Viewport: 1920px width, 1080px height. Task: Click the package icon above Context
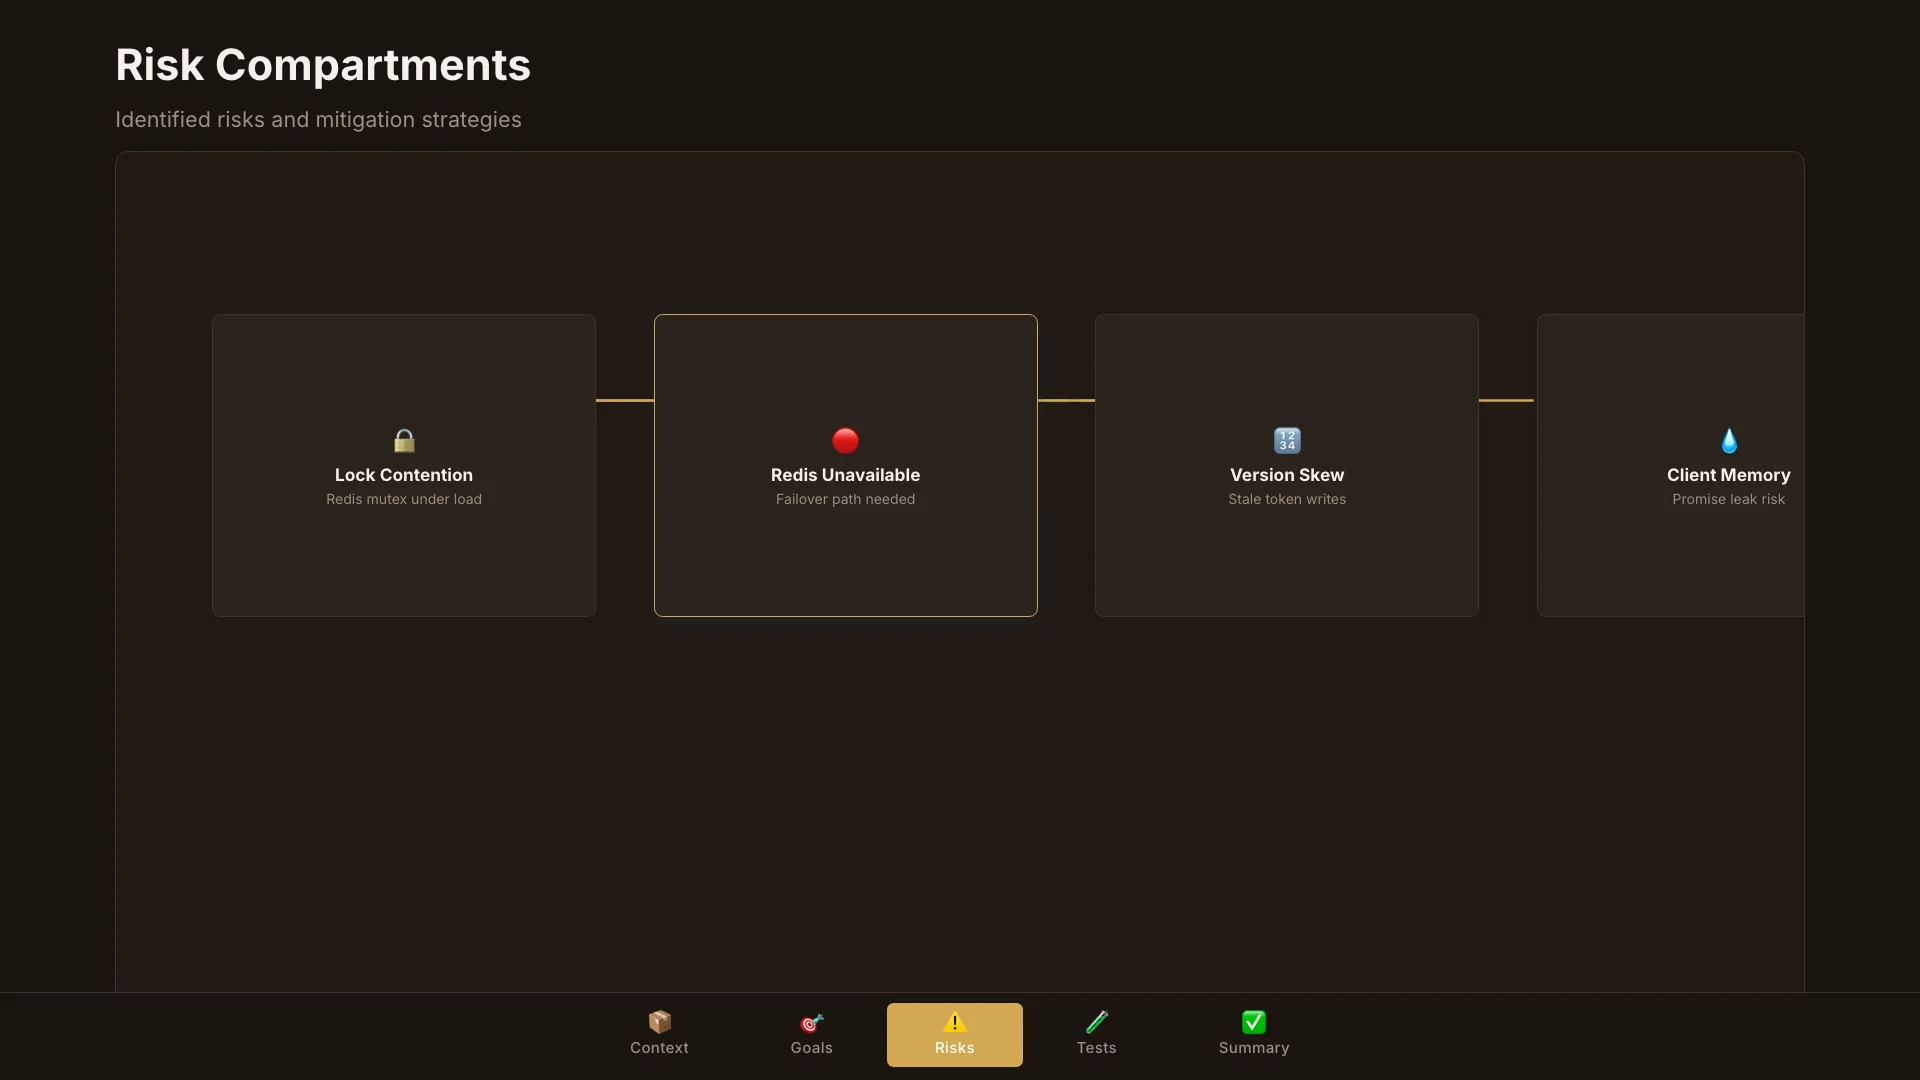click(x=660, y=1022)
